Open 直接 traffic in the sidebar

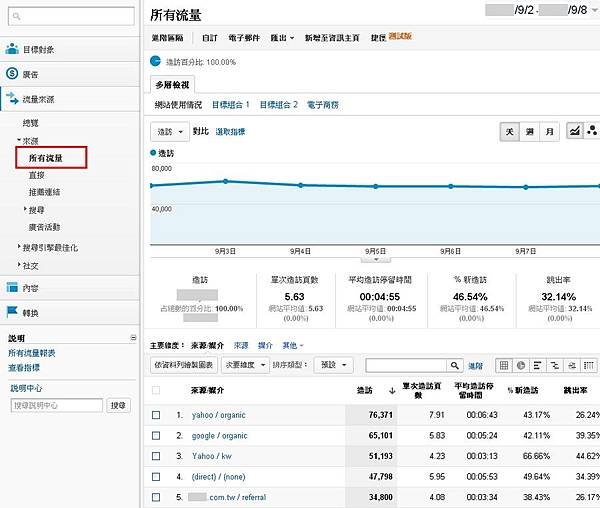coord(36,175)
